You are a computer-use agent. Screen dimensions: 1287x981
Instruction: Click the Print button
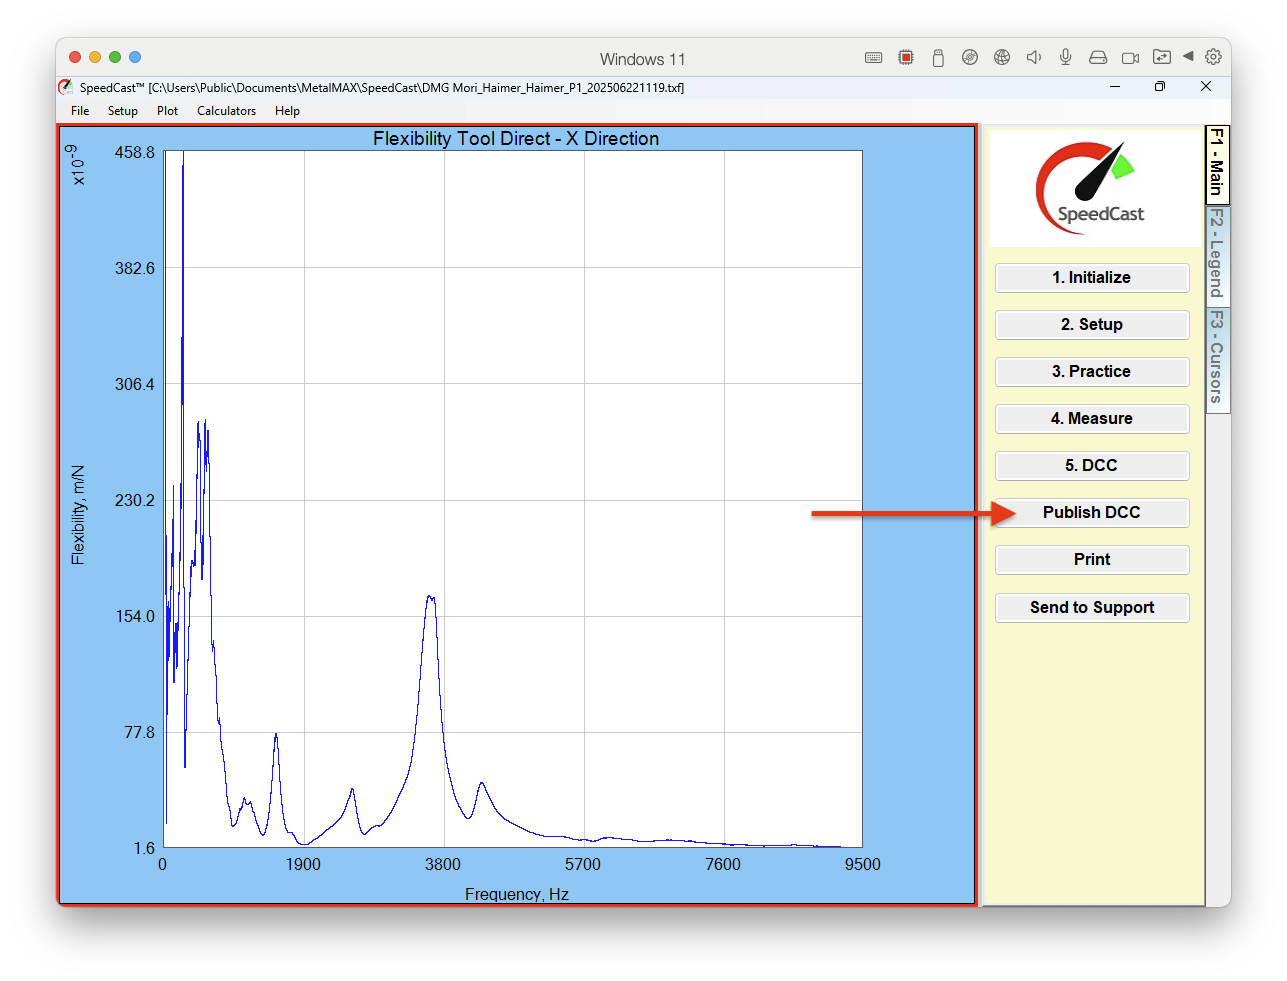coord(1092,560)
